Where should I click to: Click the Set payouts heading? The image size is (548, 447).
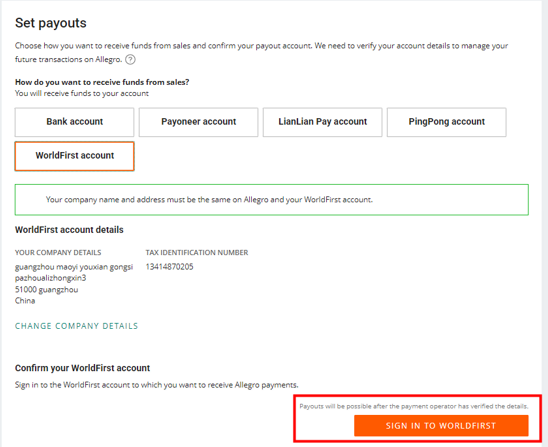click(x=51, y=23)
